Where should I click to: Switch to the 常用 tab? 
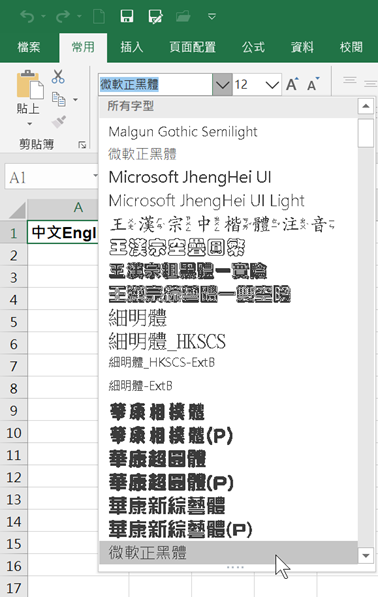pyautogui.click(x=83, y=47)
